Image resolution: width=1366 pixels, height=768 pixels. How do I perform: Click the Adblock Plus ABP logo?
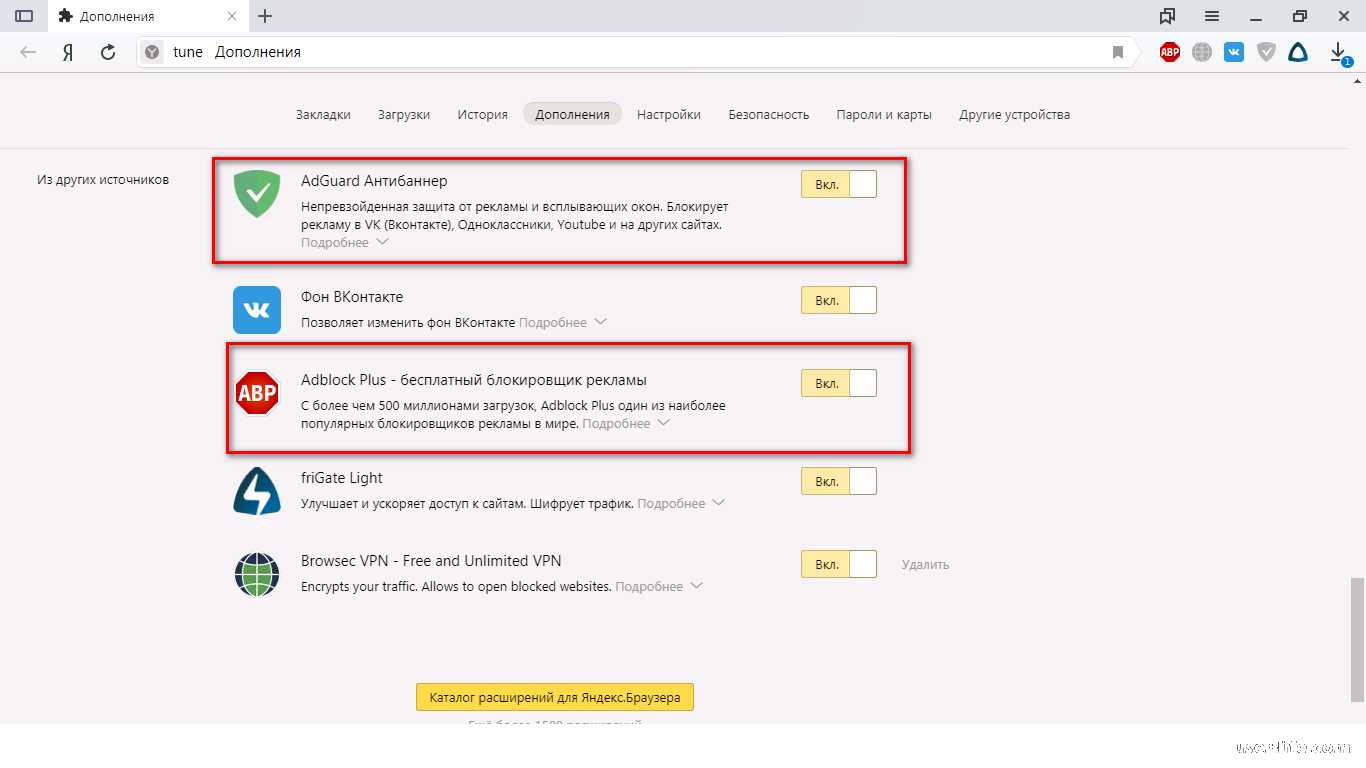[x=257, y=393]
